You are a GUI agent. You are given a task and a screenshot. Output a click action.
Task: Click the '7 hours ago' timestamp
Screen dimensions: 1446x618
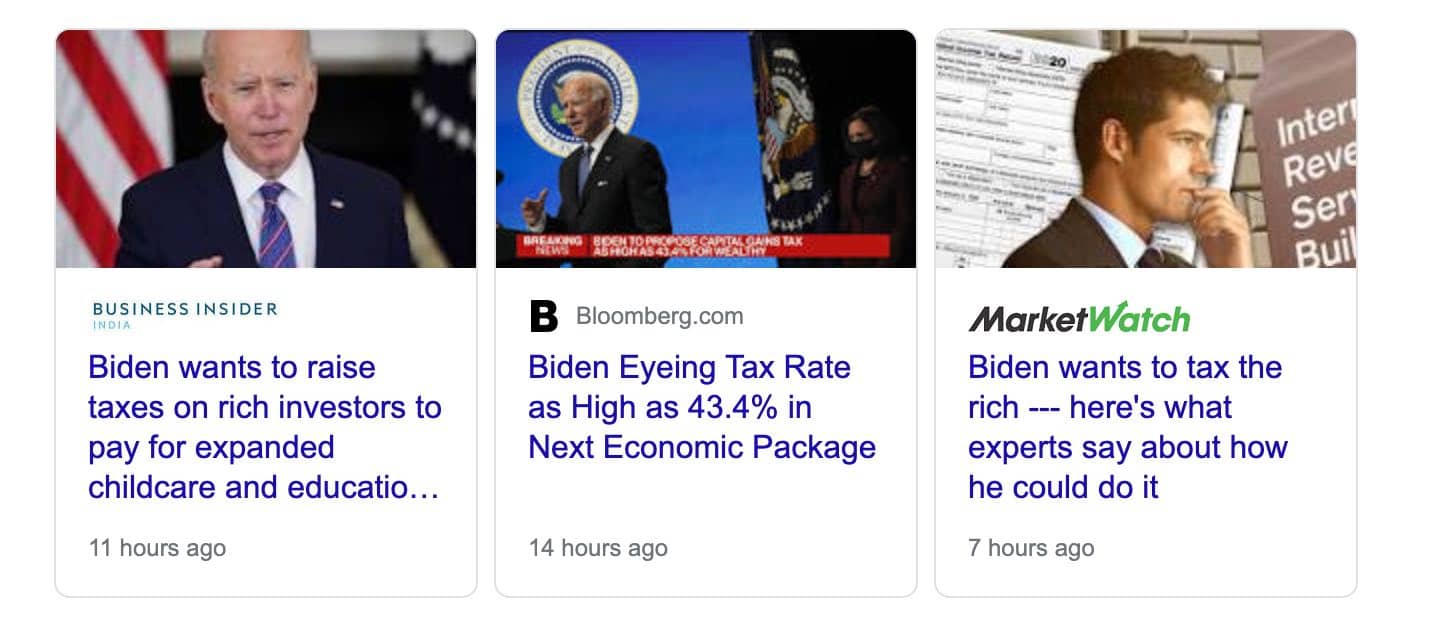tap(1031, 548)
